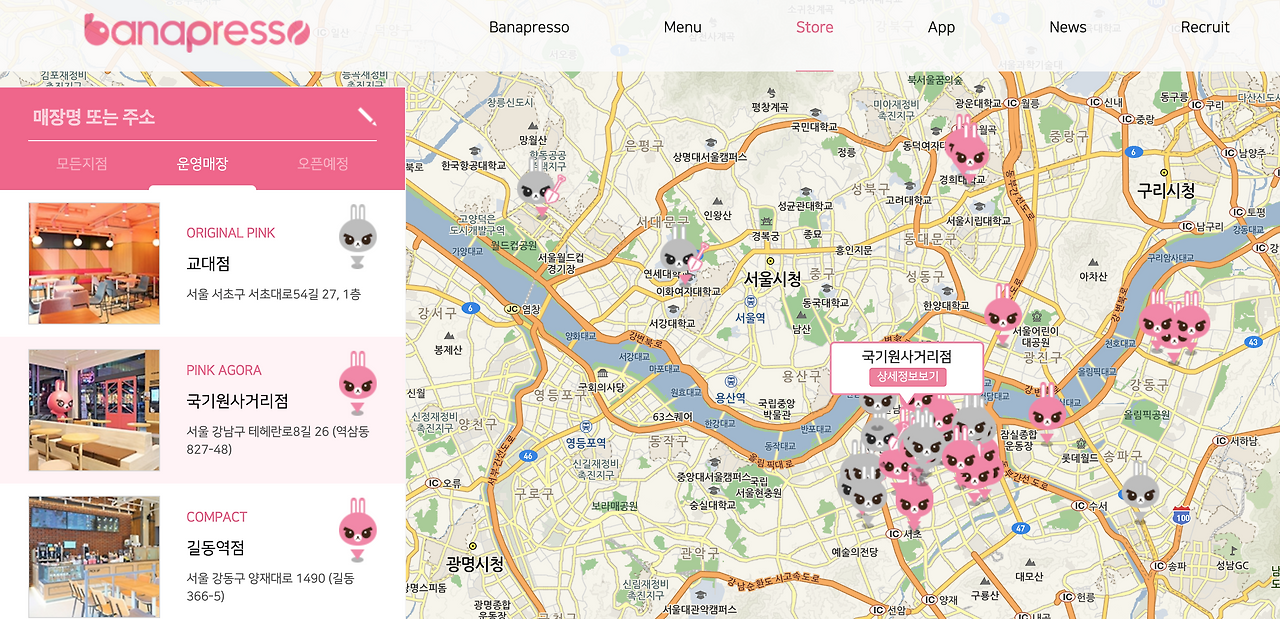1280x619 pixels.
Task: Open the 교대점 store photo thumbnail
Action: (x=94, y=263)
